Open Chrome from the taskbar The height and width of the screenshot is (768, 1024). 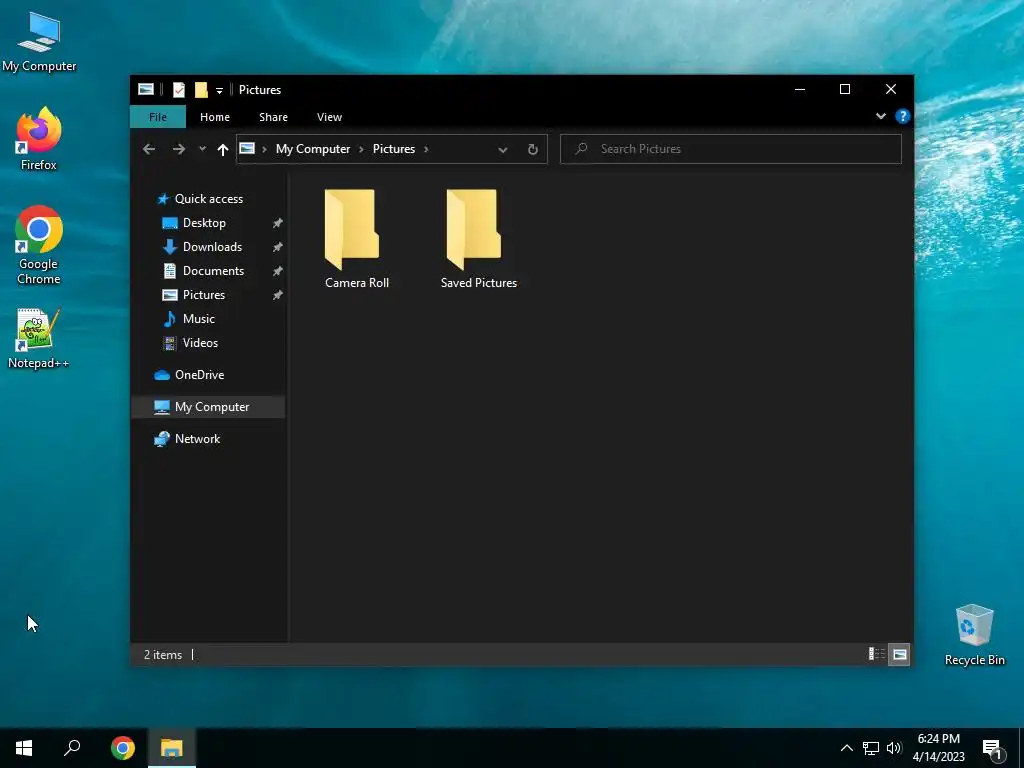click(123, 748)
